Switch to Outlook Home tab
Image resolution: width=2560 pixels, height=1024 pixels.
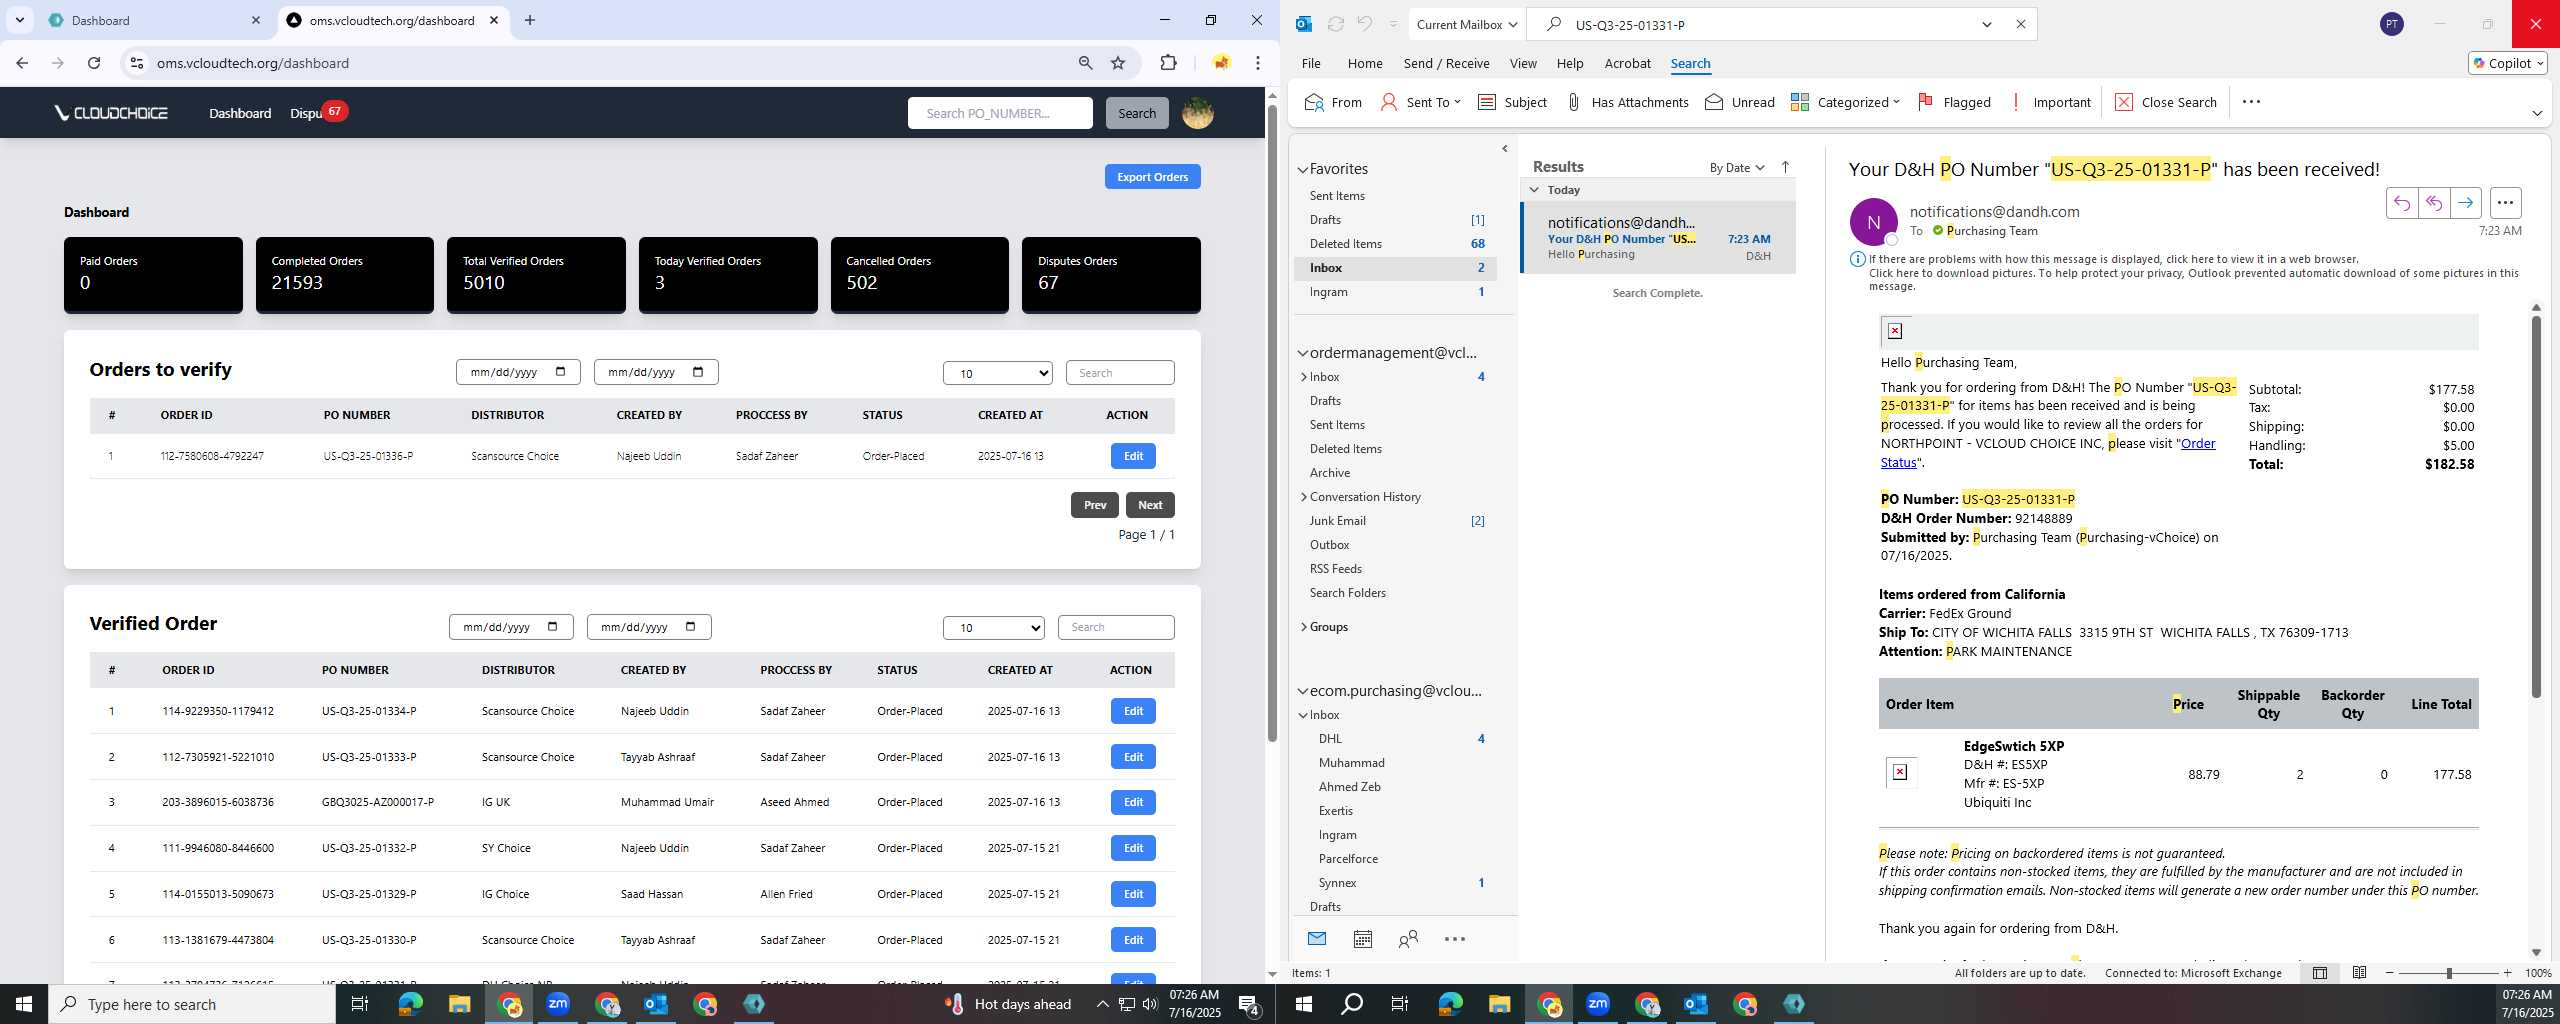coord(1364,63)
